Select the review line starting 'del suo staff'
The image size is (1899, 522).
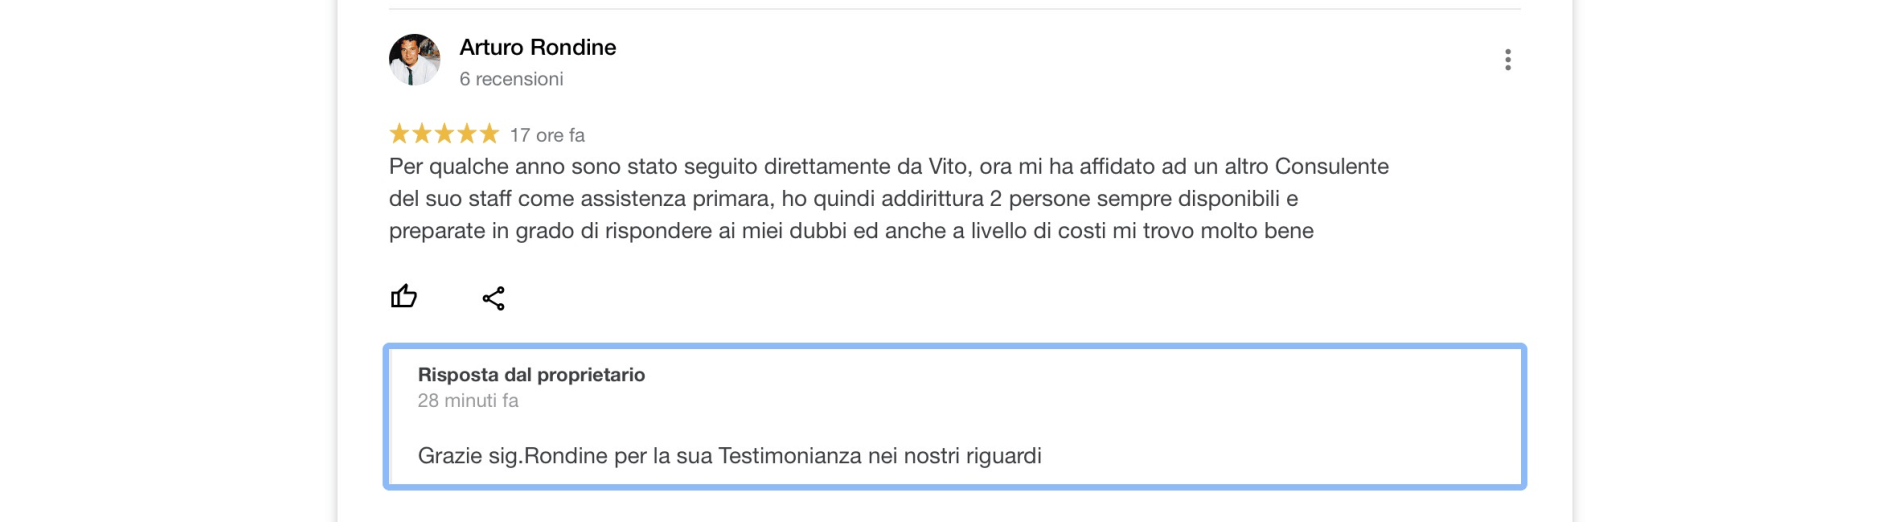(844, 198)
